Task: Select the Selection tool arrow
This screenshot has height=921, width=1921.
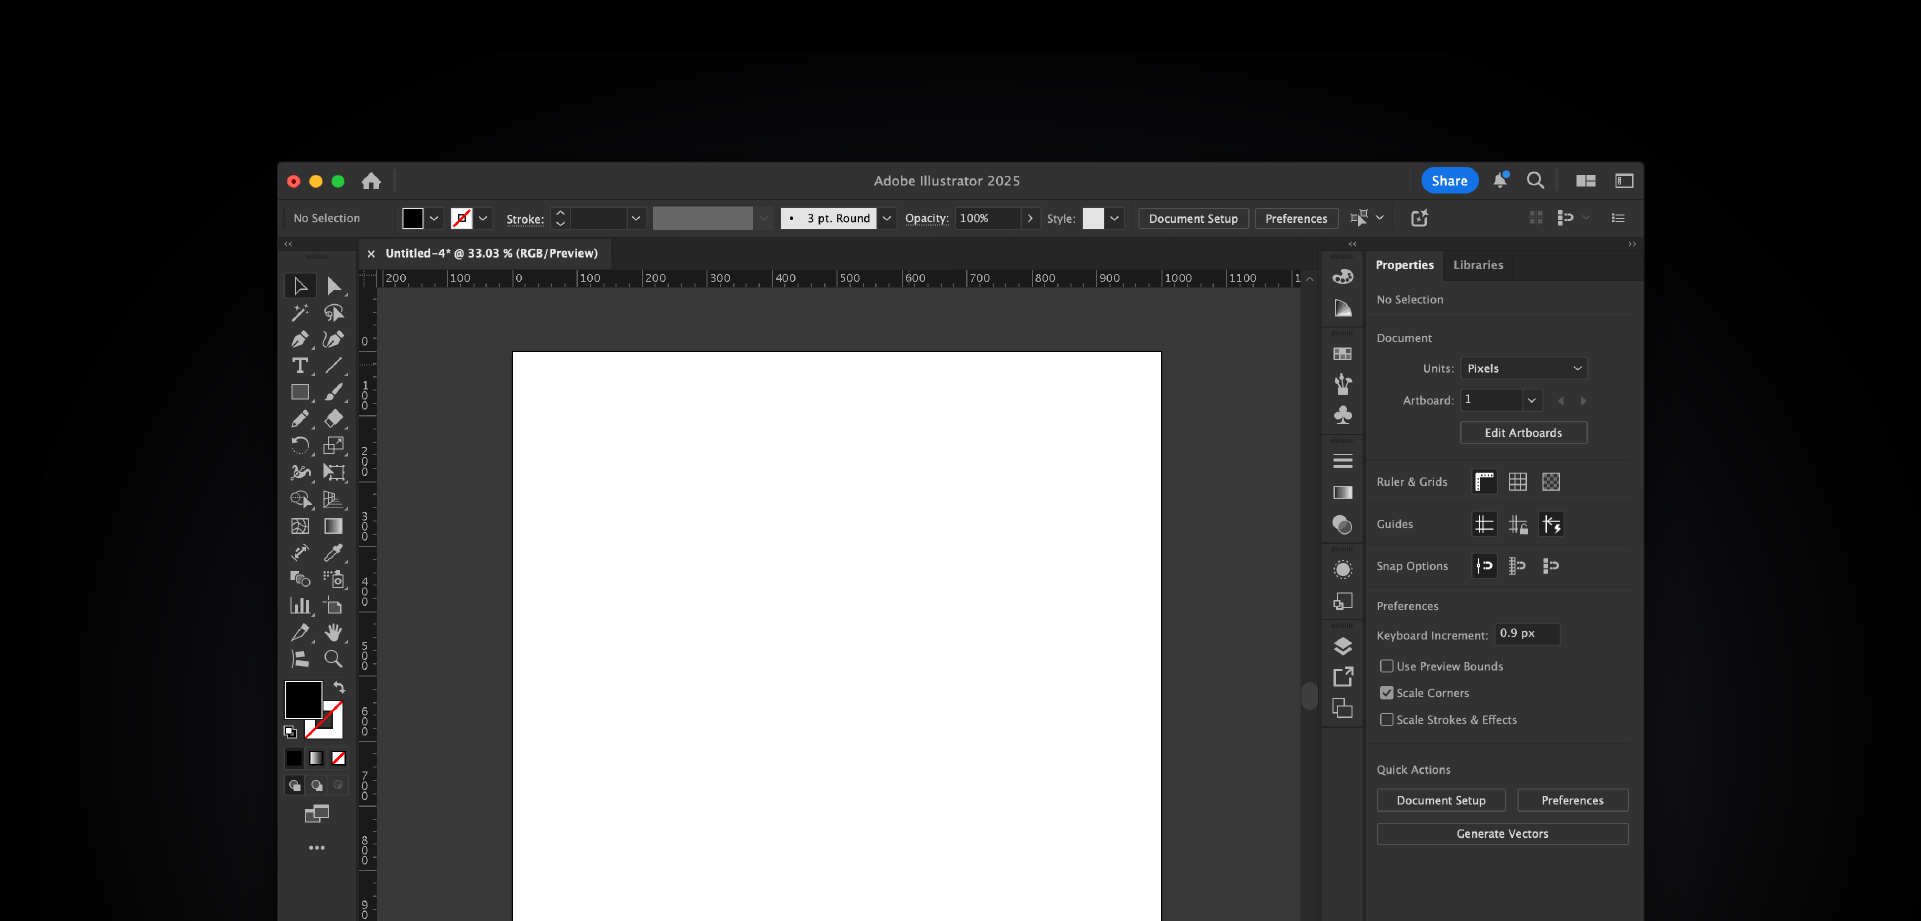Action: (x=300, y=286)
